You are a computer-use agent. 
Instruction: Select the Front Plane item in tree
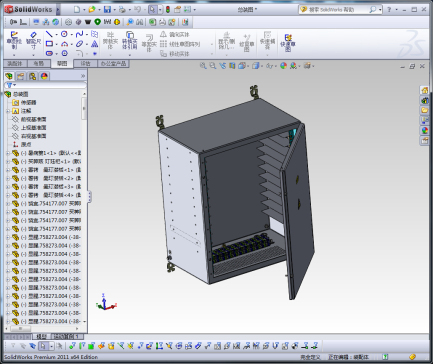pyautogui.click(x=30, y=119)
